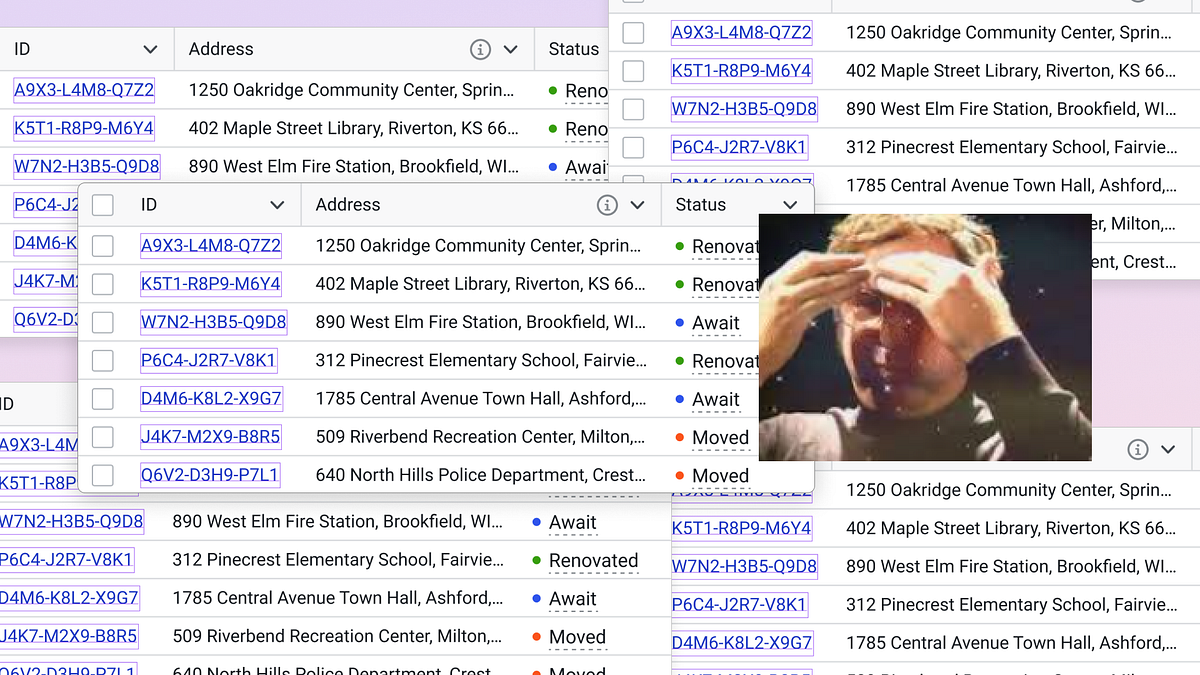
Task: Open the D4M6-K8L2-X9G7 link in the front table
Action: click(x=211, y=399)
